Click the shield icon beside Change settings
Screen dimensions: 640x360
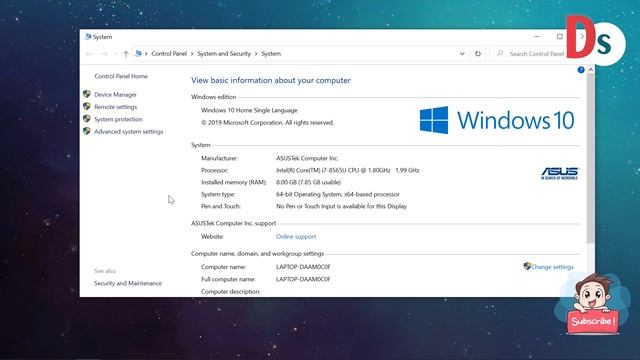[527, 266]
